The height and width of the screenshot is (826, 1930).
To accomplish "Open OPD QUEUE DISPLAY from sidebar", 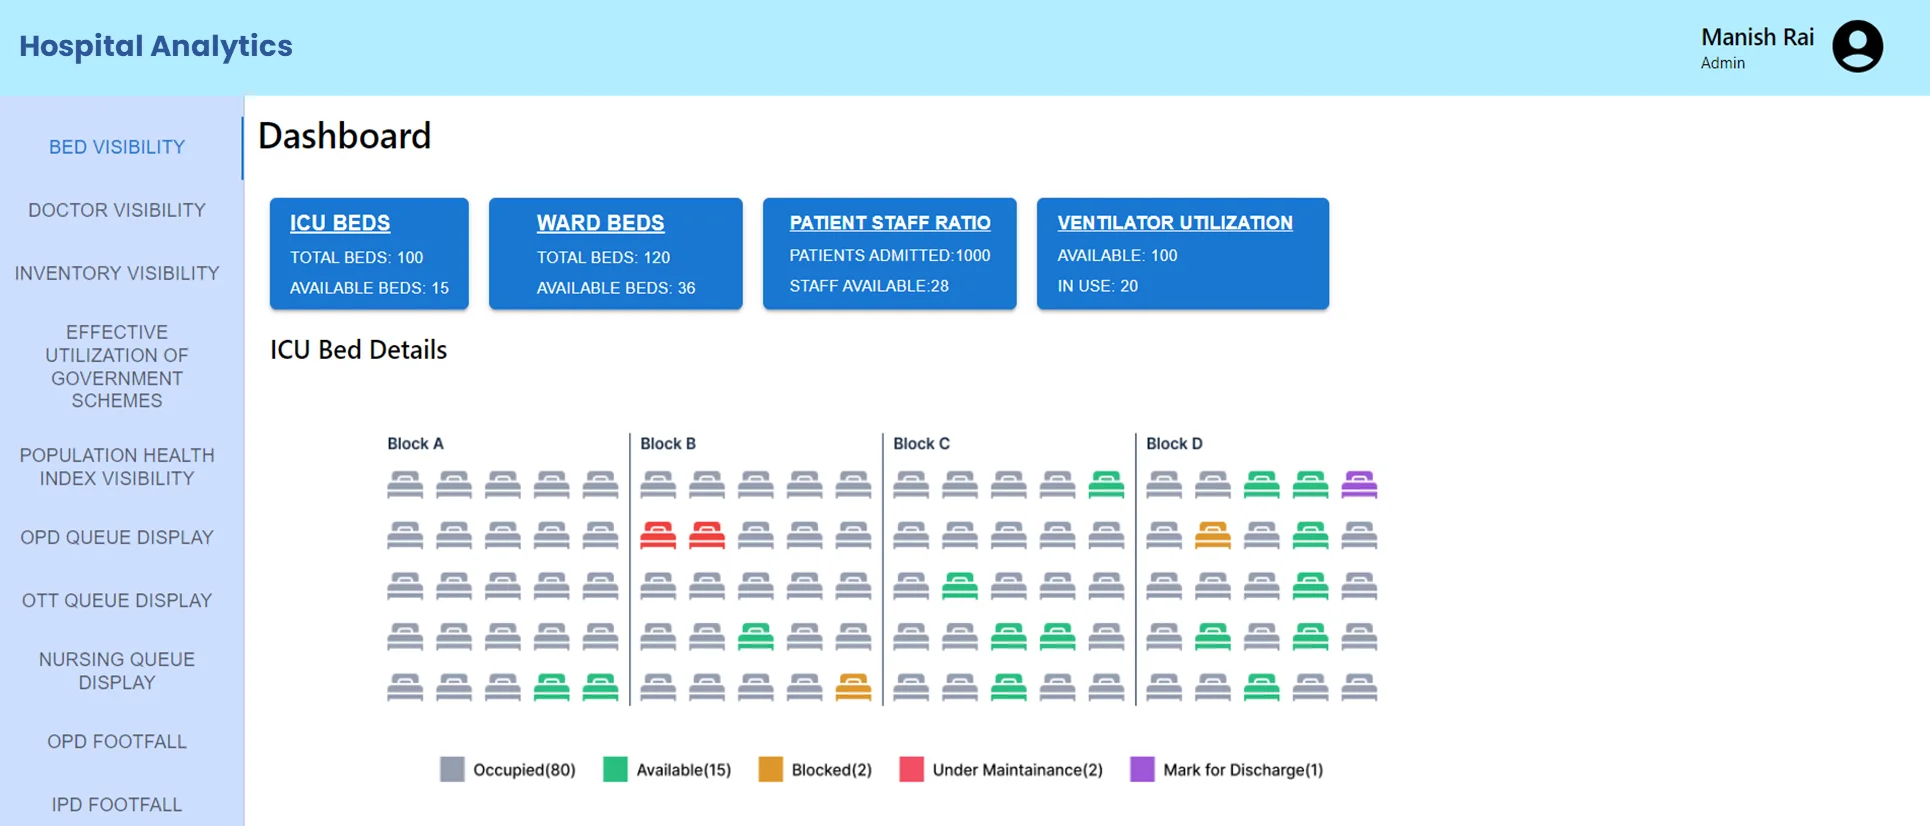I will pyautogui.click(x=117, y=537).
